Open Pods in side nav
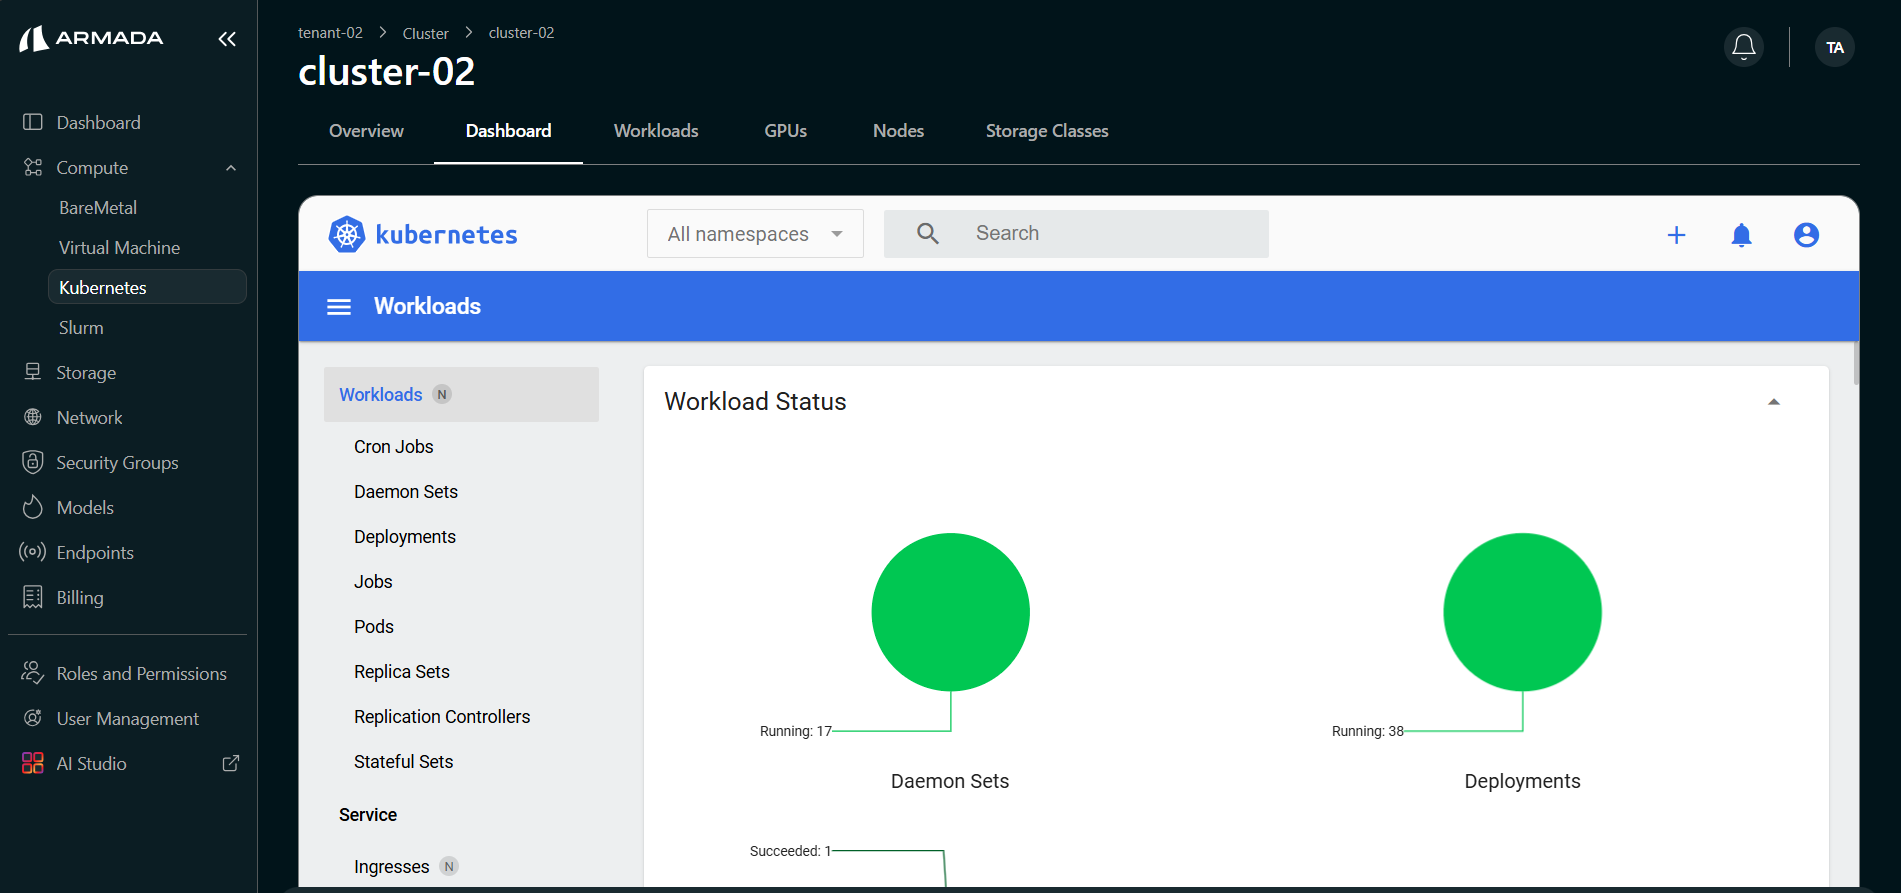This screenshot has width=1901, height=893. (374, 627)
